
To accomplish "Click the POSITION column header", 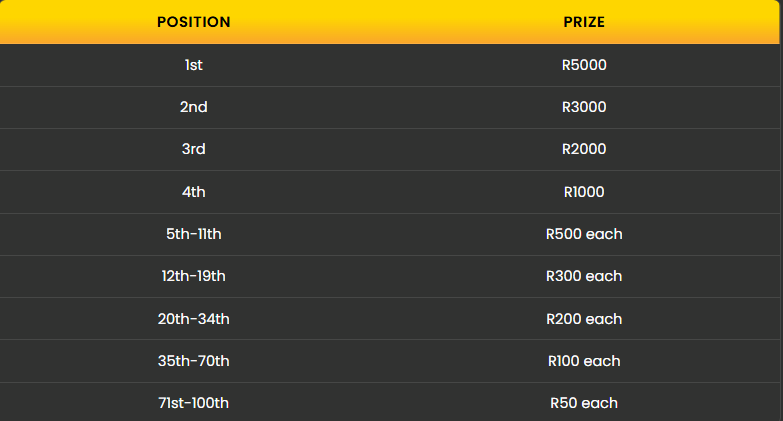I will [x=193, y=22].
